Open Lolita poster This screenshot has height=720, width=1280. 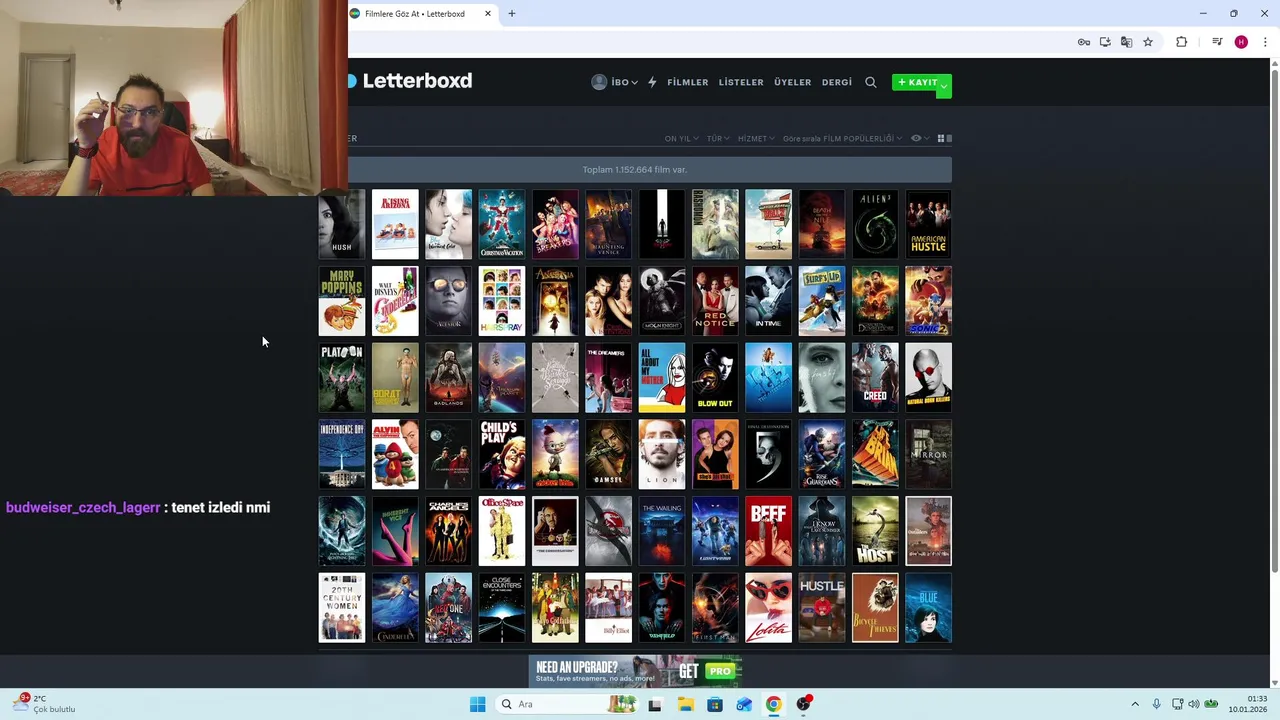(x=768, y=608)
